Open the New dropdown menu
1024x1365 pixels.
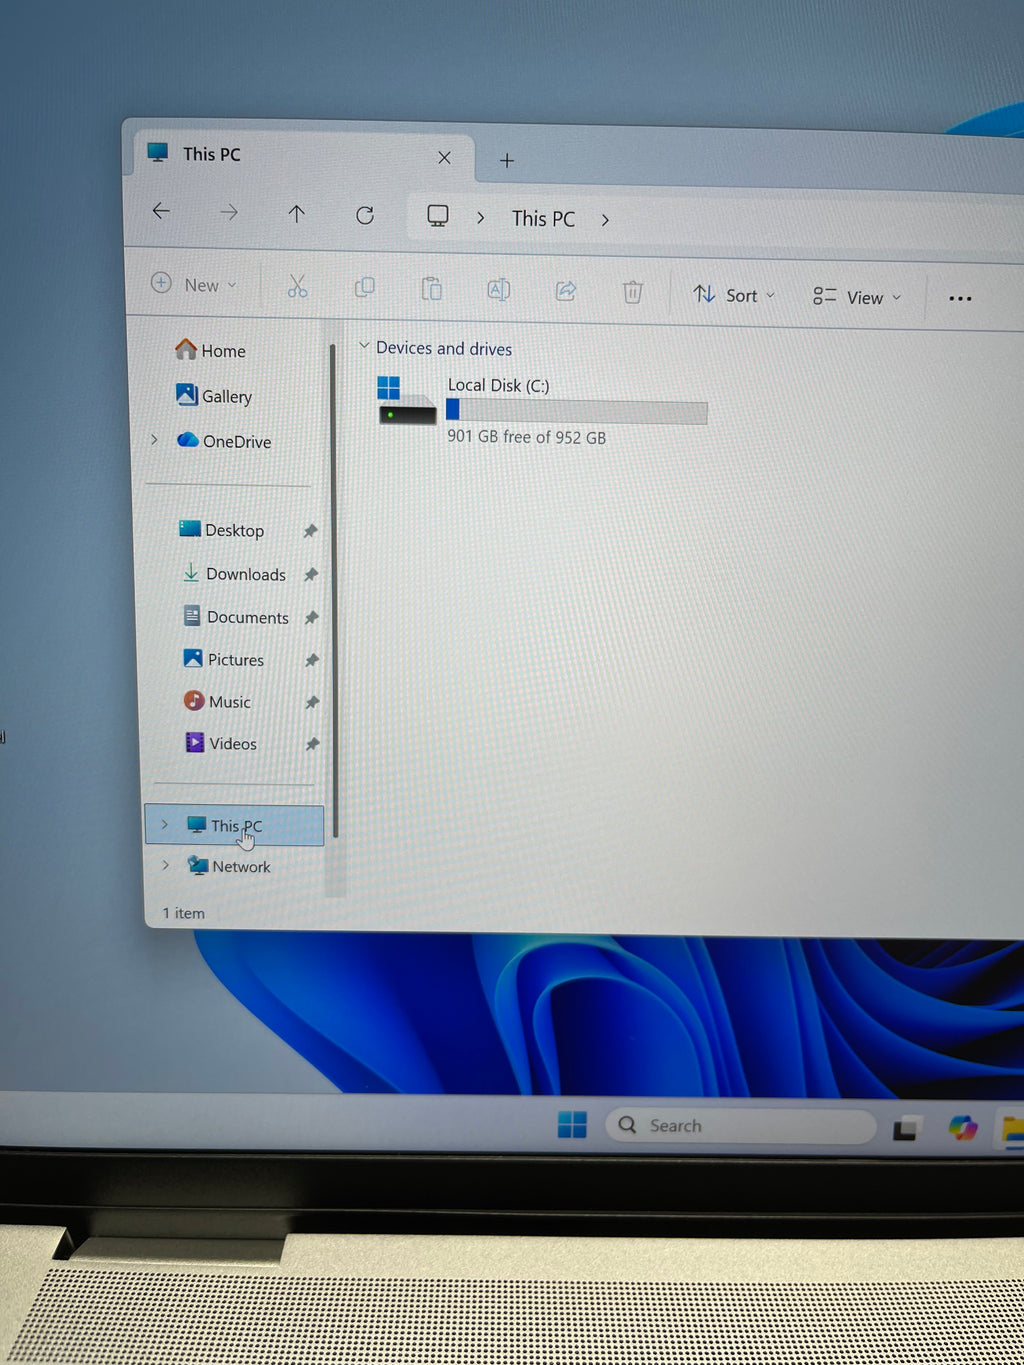point(194,284)
